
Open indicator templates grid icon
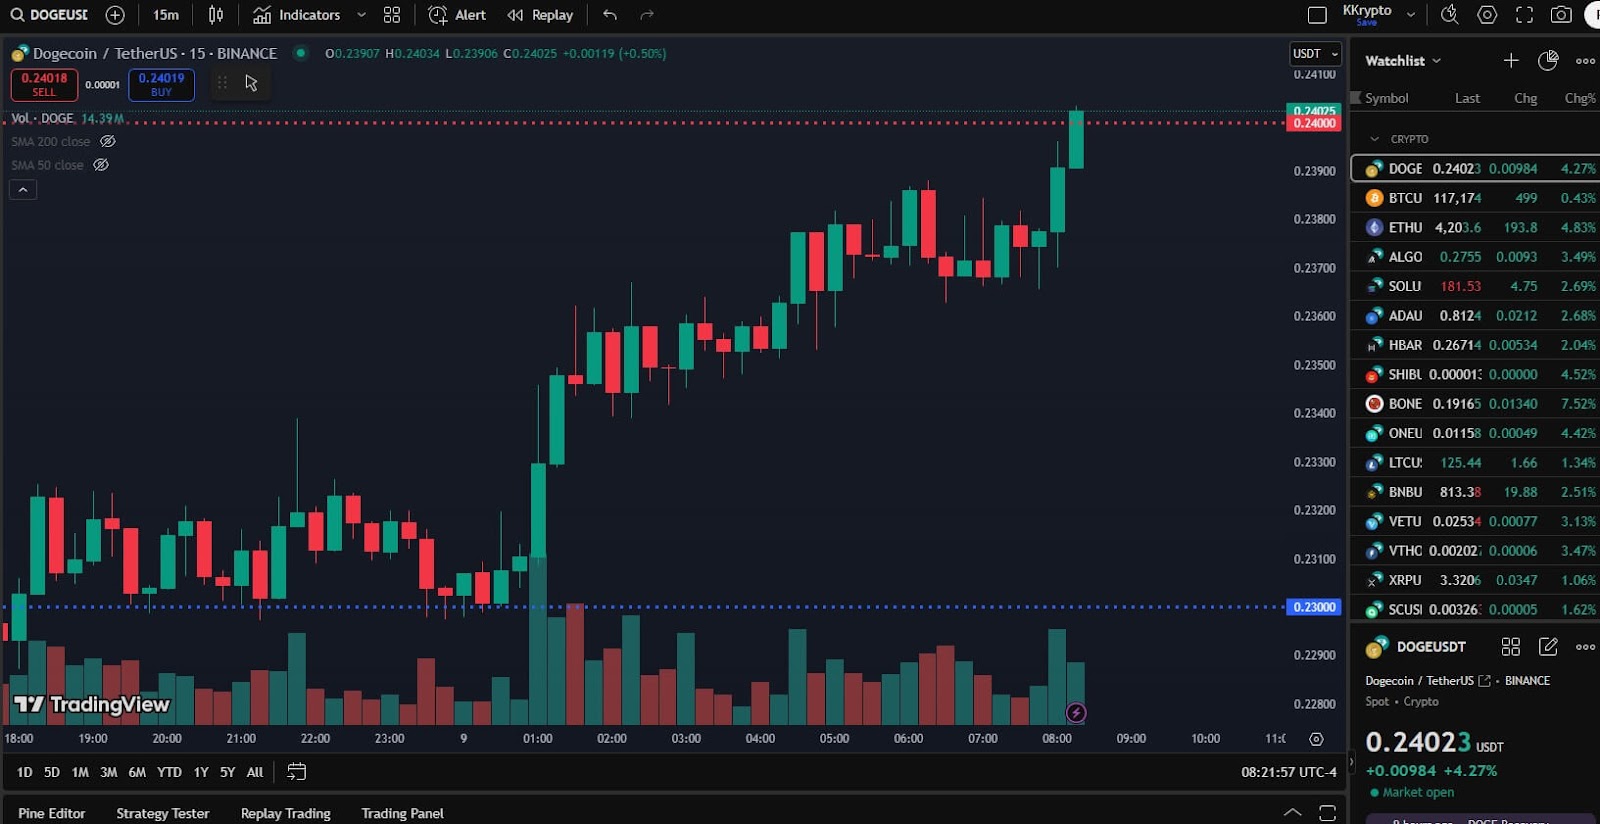click(x=392, y=15)
